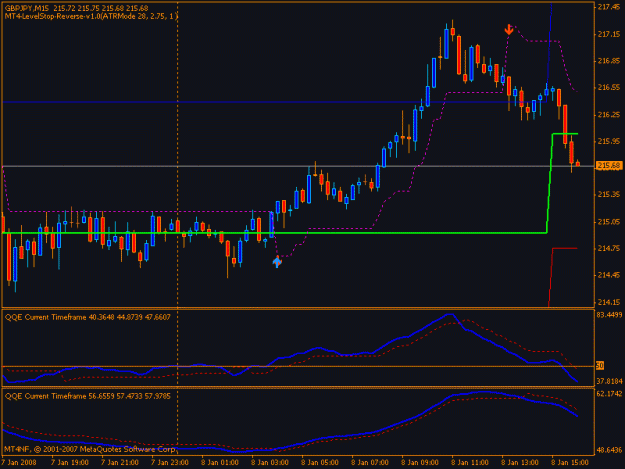Image resolution: width=625 pixels, height=469 pixels.
Task: Click the 215.95 price axis label
Action: (608, 141)
